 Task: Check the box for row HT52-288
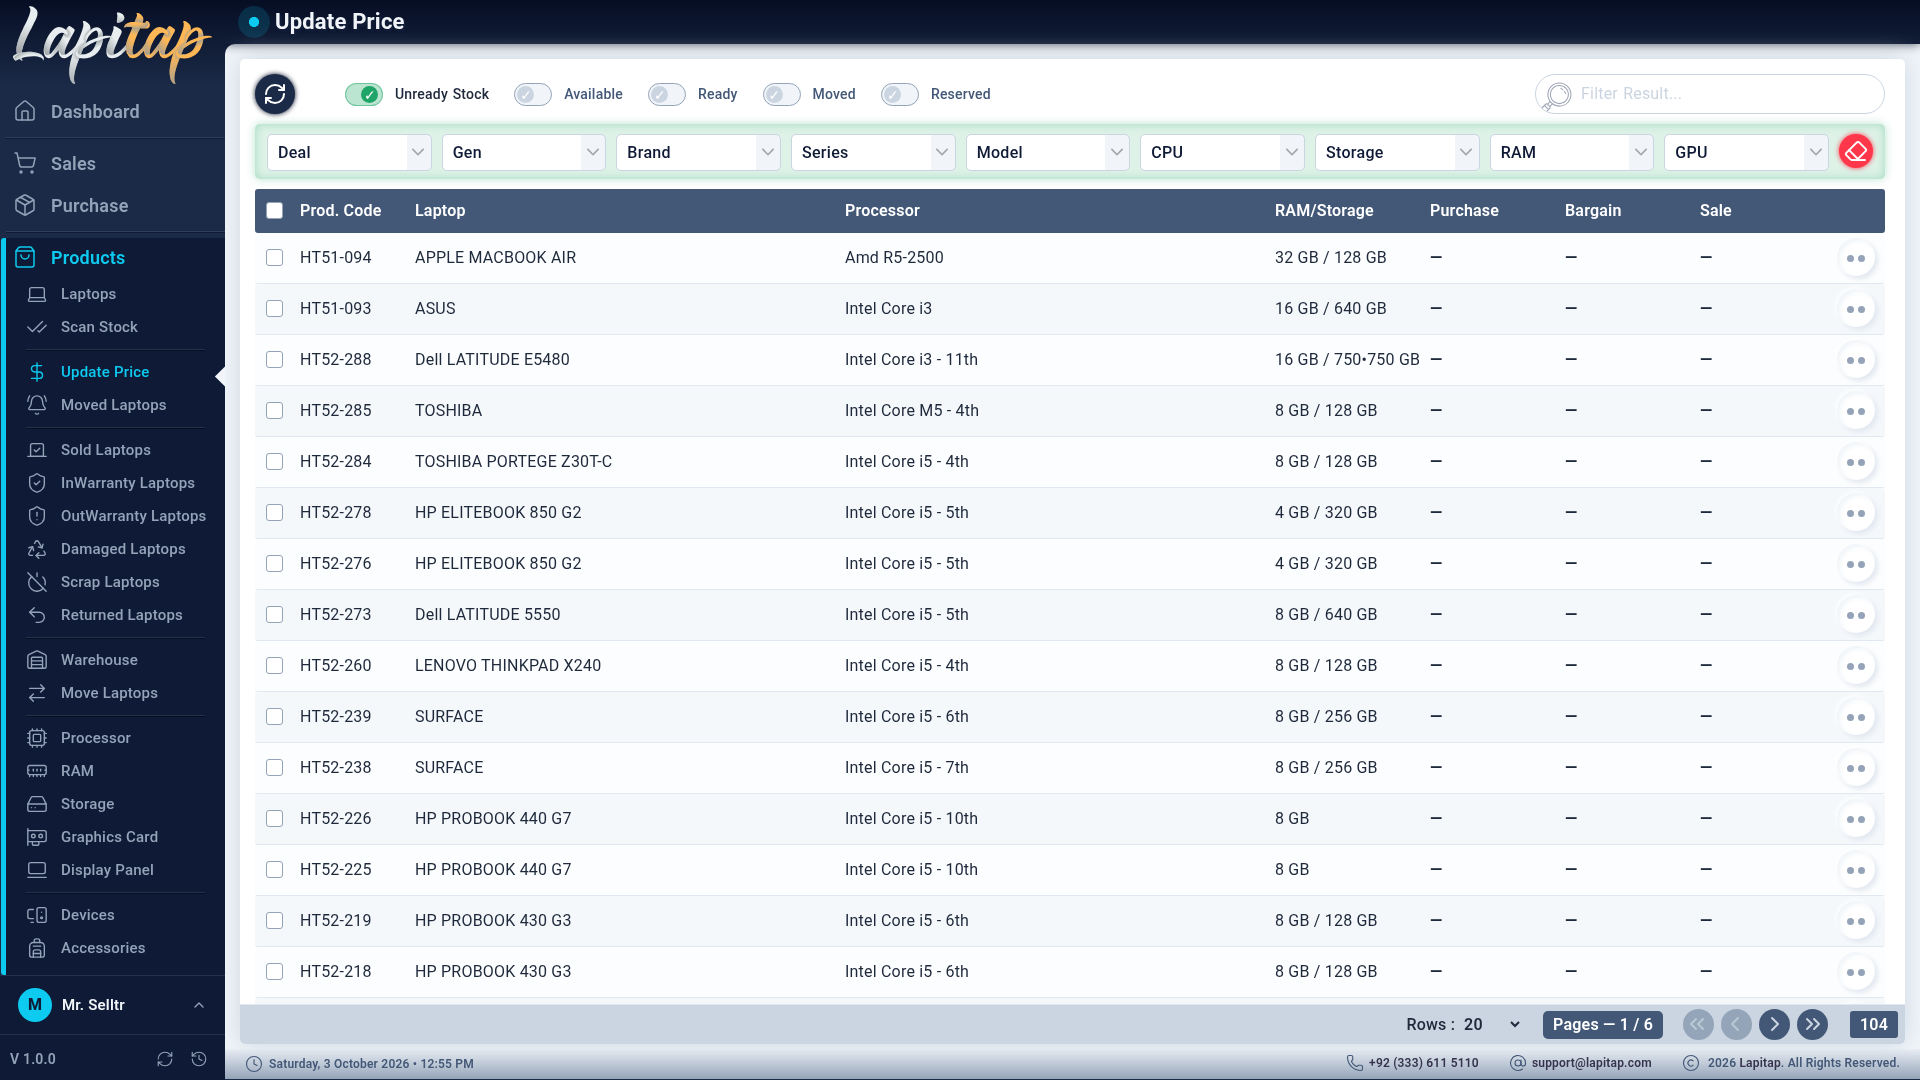click(x=275, y=359)
